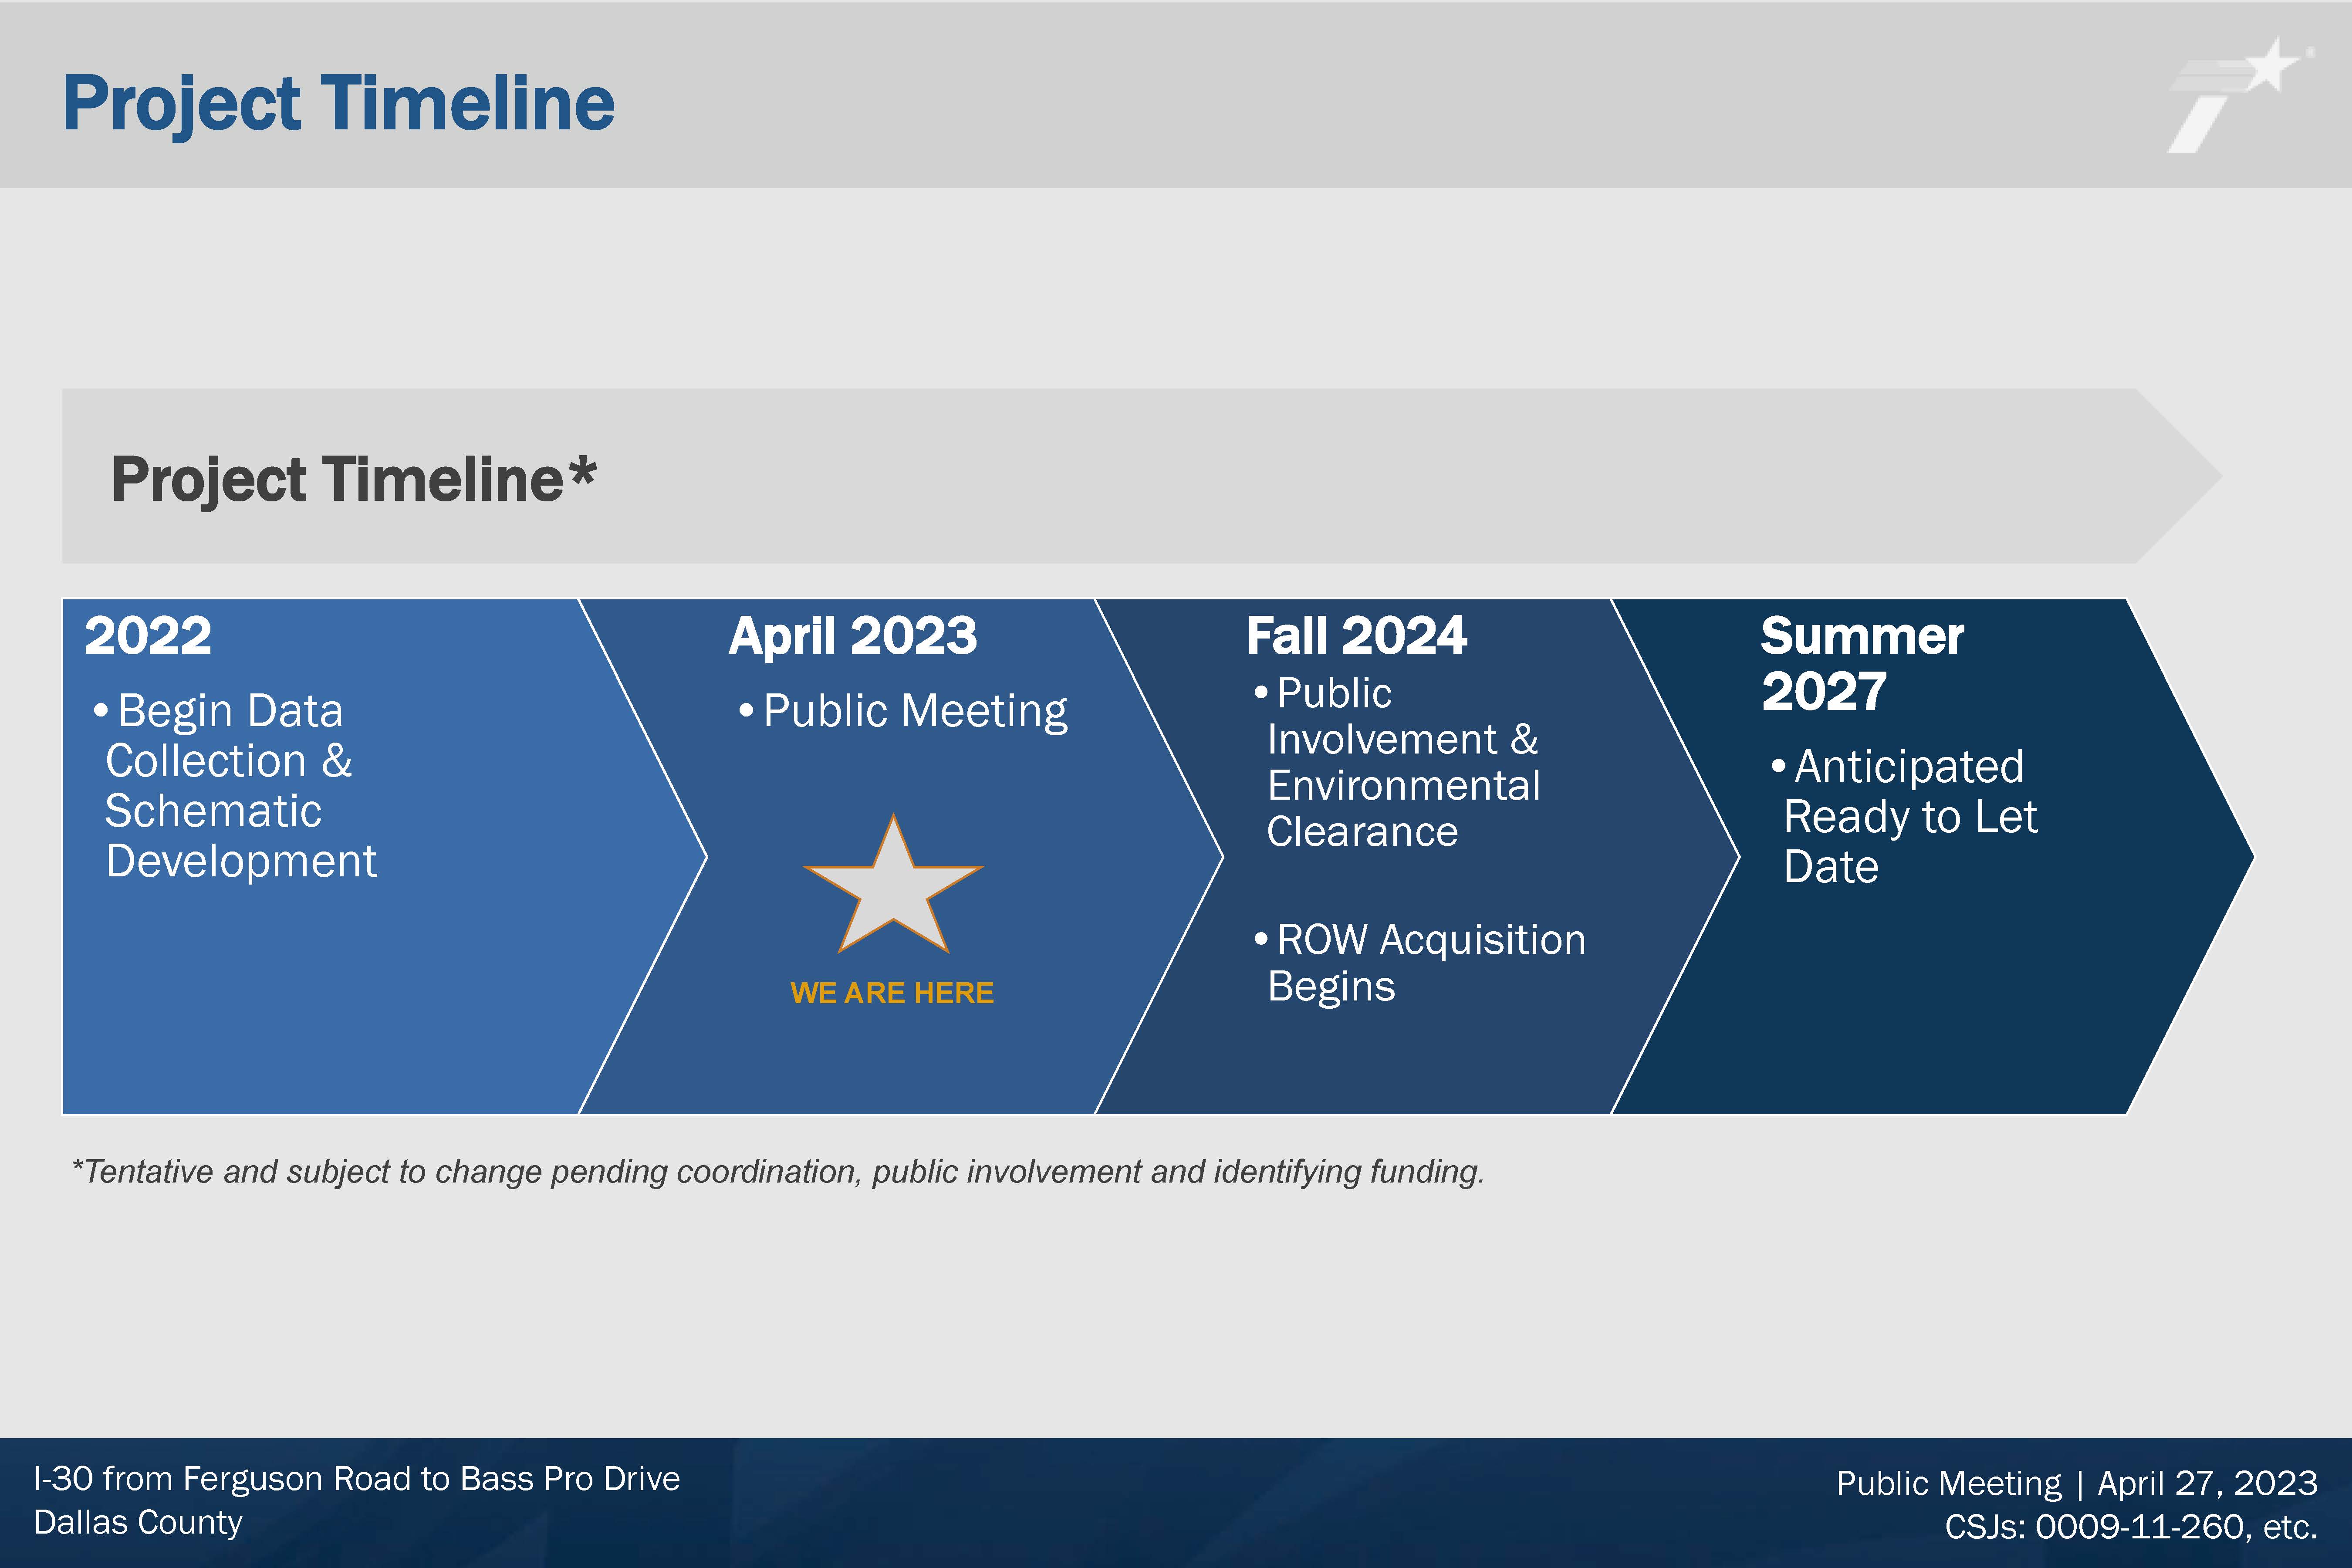
Task: Click the 'April 2023' phase heading
Action: (x=853, y=637)
